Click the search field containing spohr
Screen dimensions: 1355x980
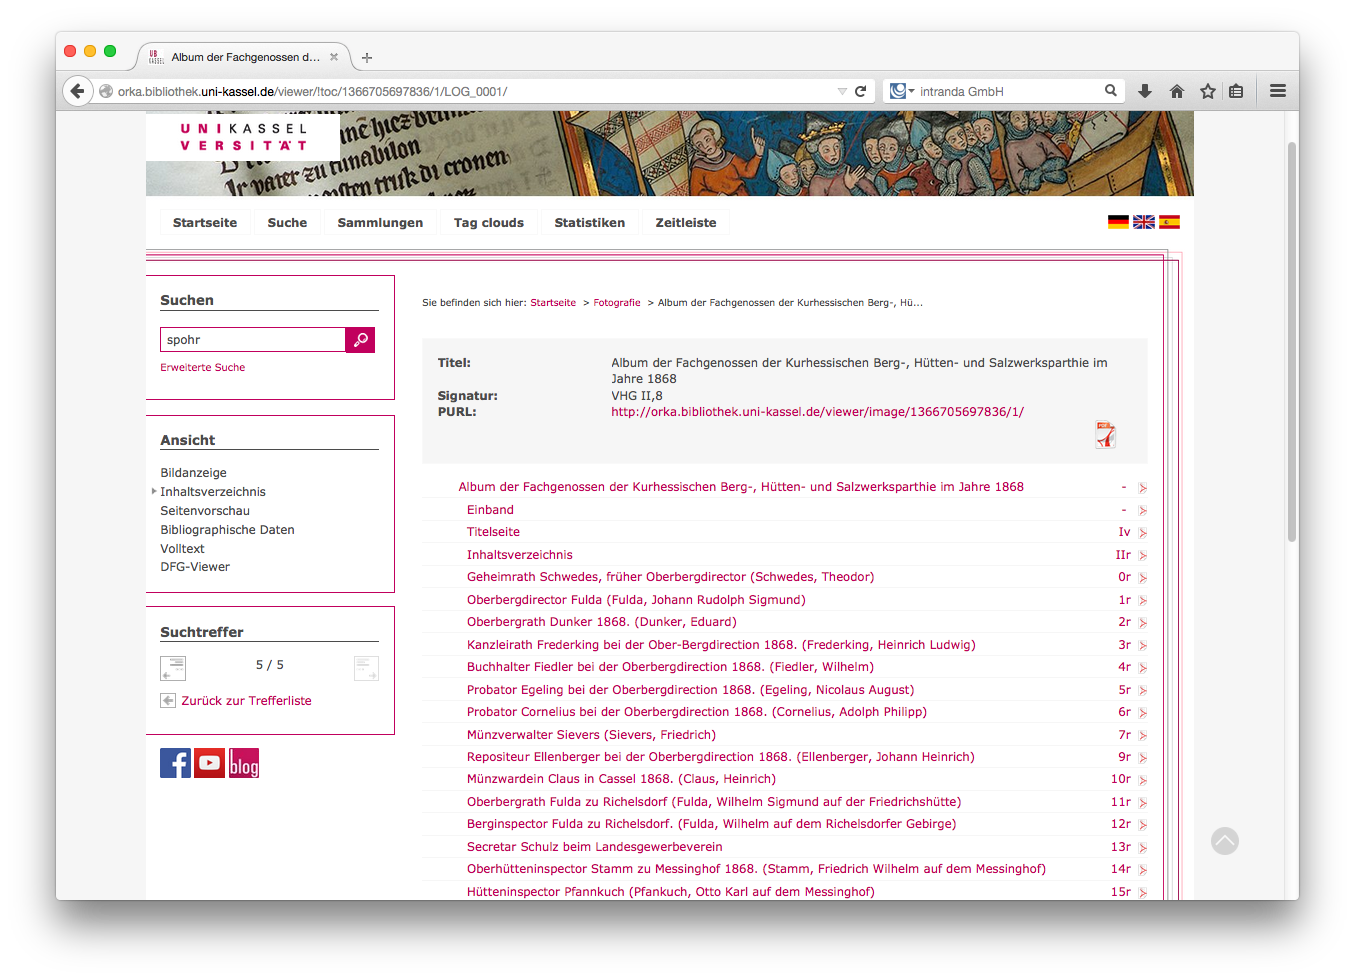coord(253,340)
